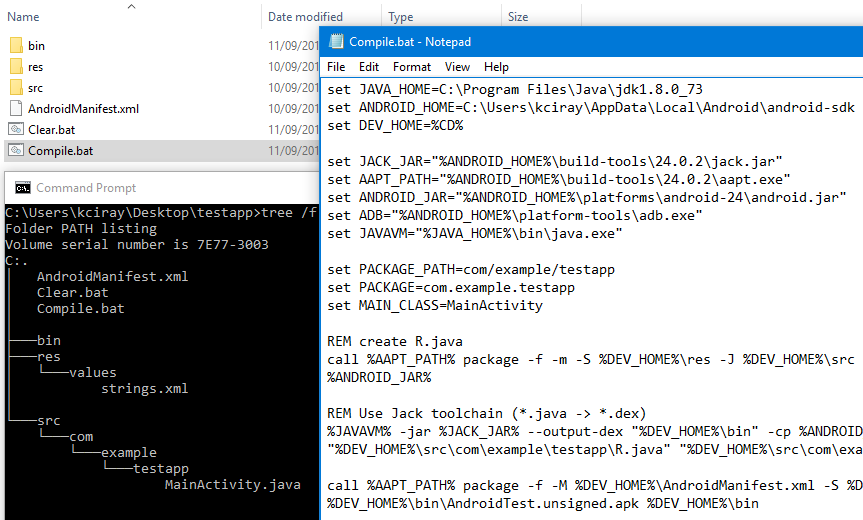Click the Command Prompt window icon
The image size is (863, 520).
click(23, 188)
